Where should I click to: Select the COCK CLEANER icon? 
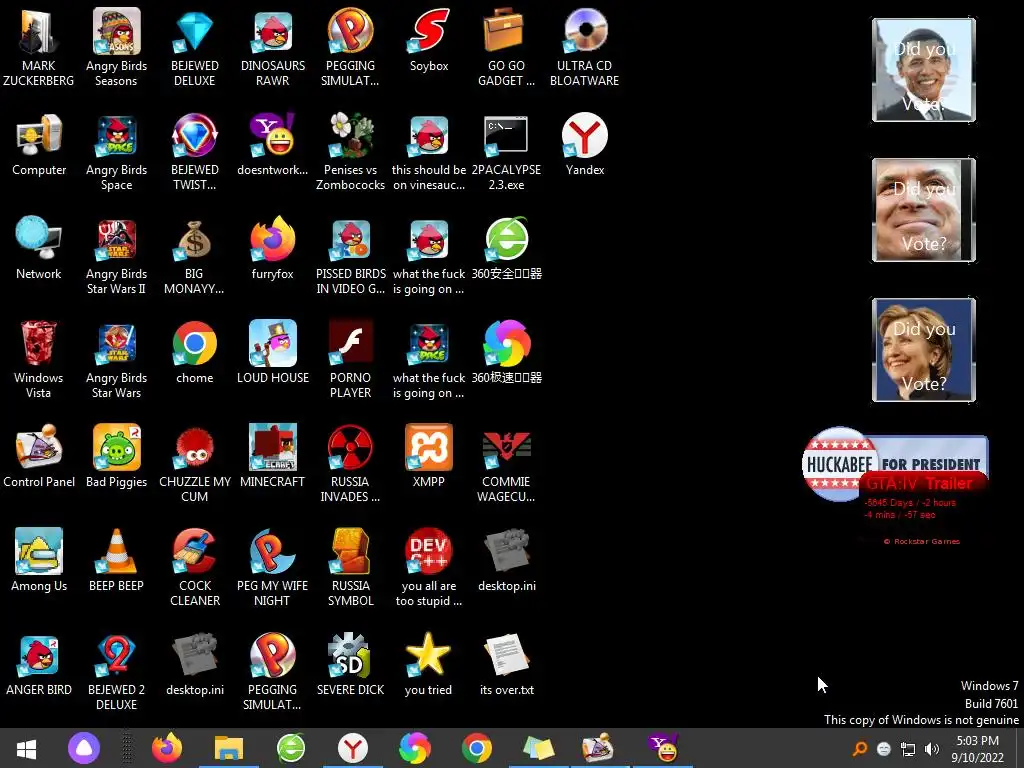pyautogui.click(x=194, y=567)
